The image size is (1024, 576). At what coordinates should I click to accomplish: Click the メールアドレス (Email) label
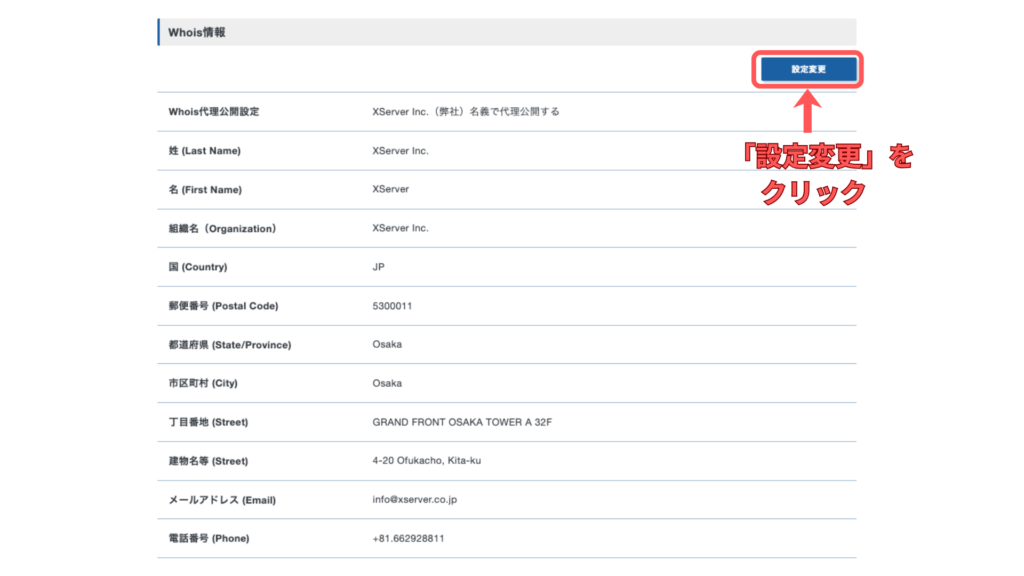222,500
